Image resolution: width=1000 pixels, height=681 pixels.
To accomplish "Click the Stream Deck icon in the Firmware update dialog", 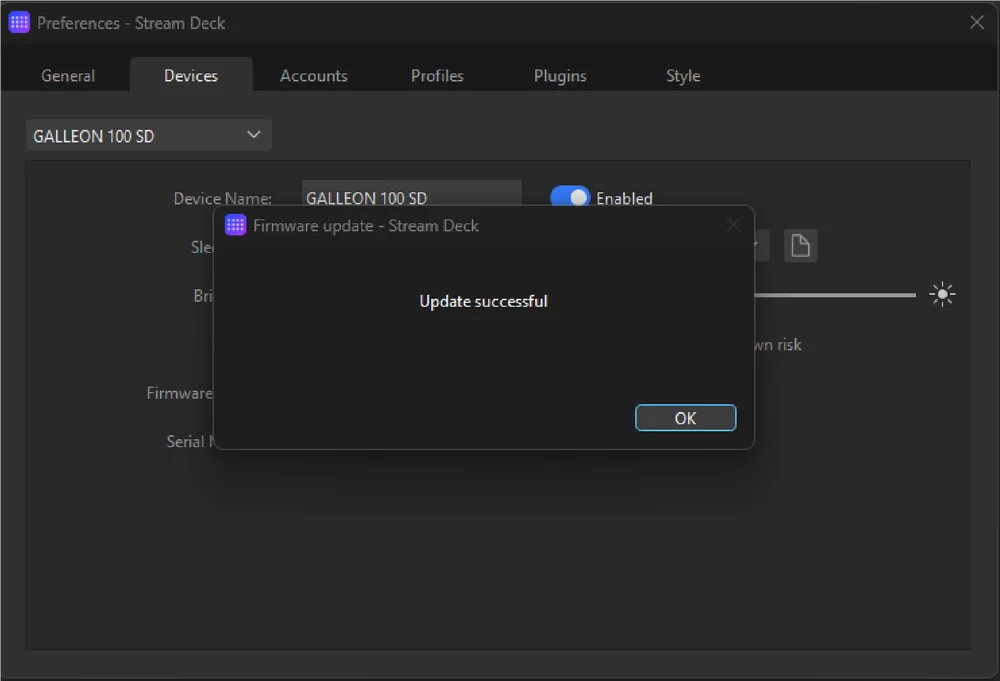I will [235, 224].
